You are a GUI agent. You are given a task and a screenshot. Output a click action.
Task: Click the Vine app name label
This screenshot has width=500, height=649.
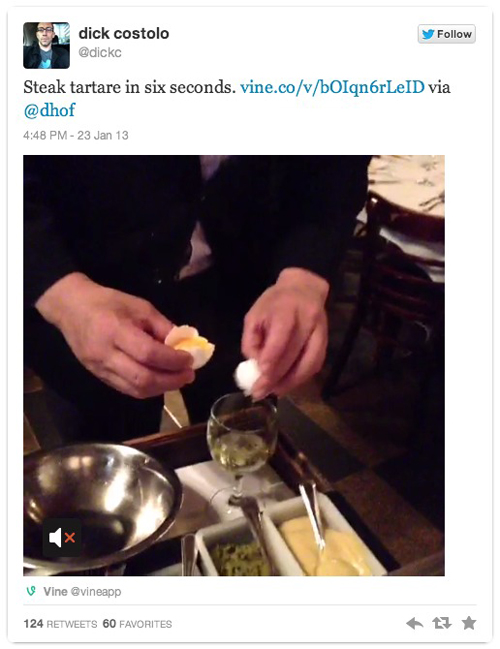(55, 591)
